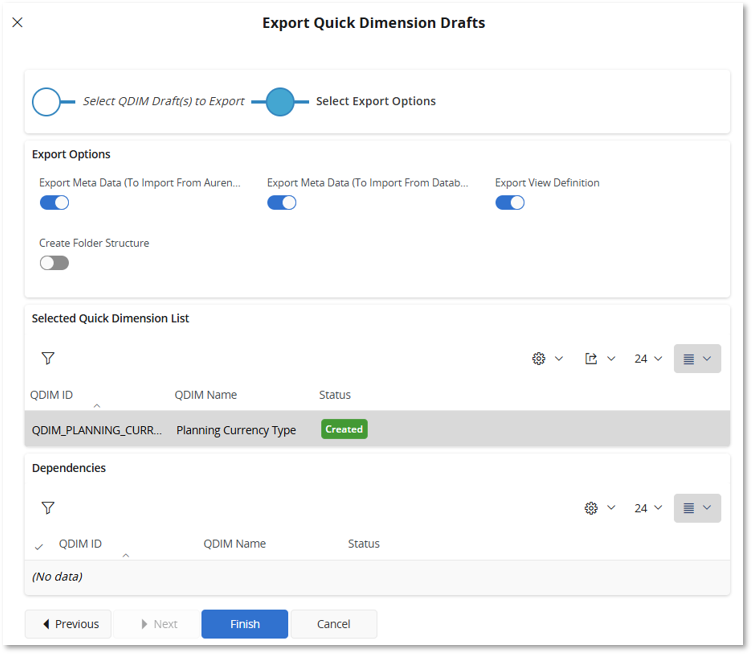752x654 pixels.
Task: Disable Export View Definition switch
Action: coord(510,203)
